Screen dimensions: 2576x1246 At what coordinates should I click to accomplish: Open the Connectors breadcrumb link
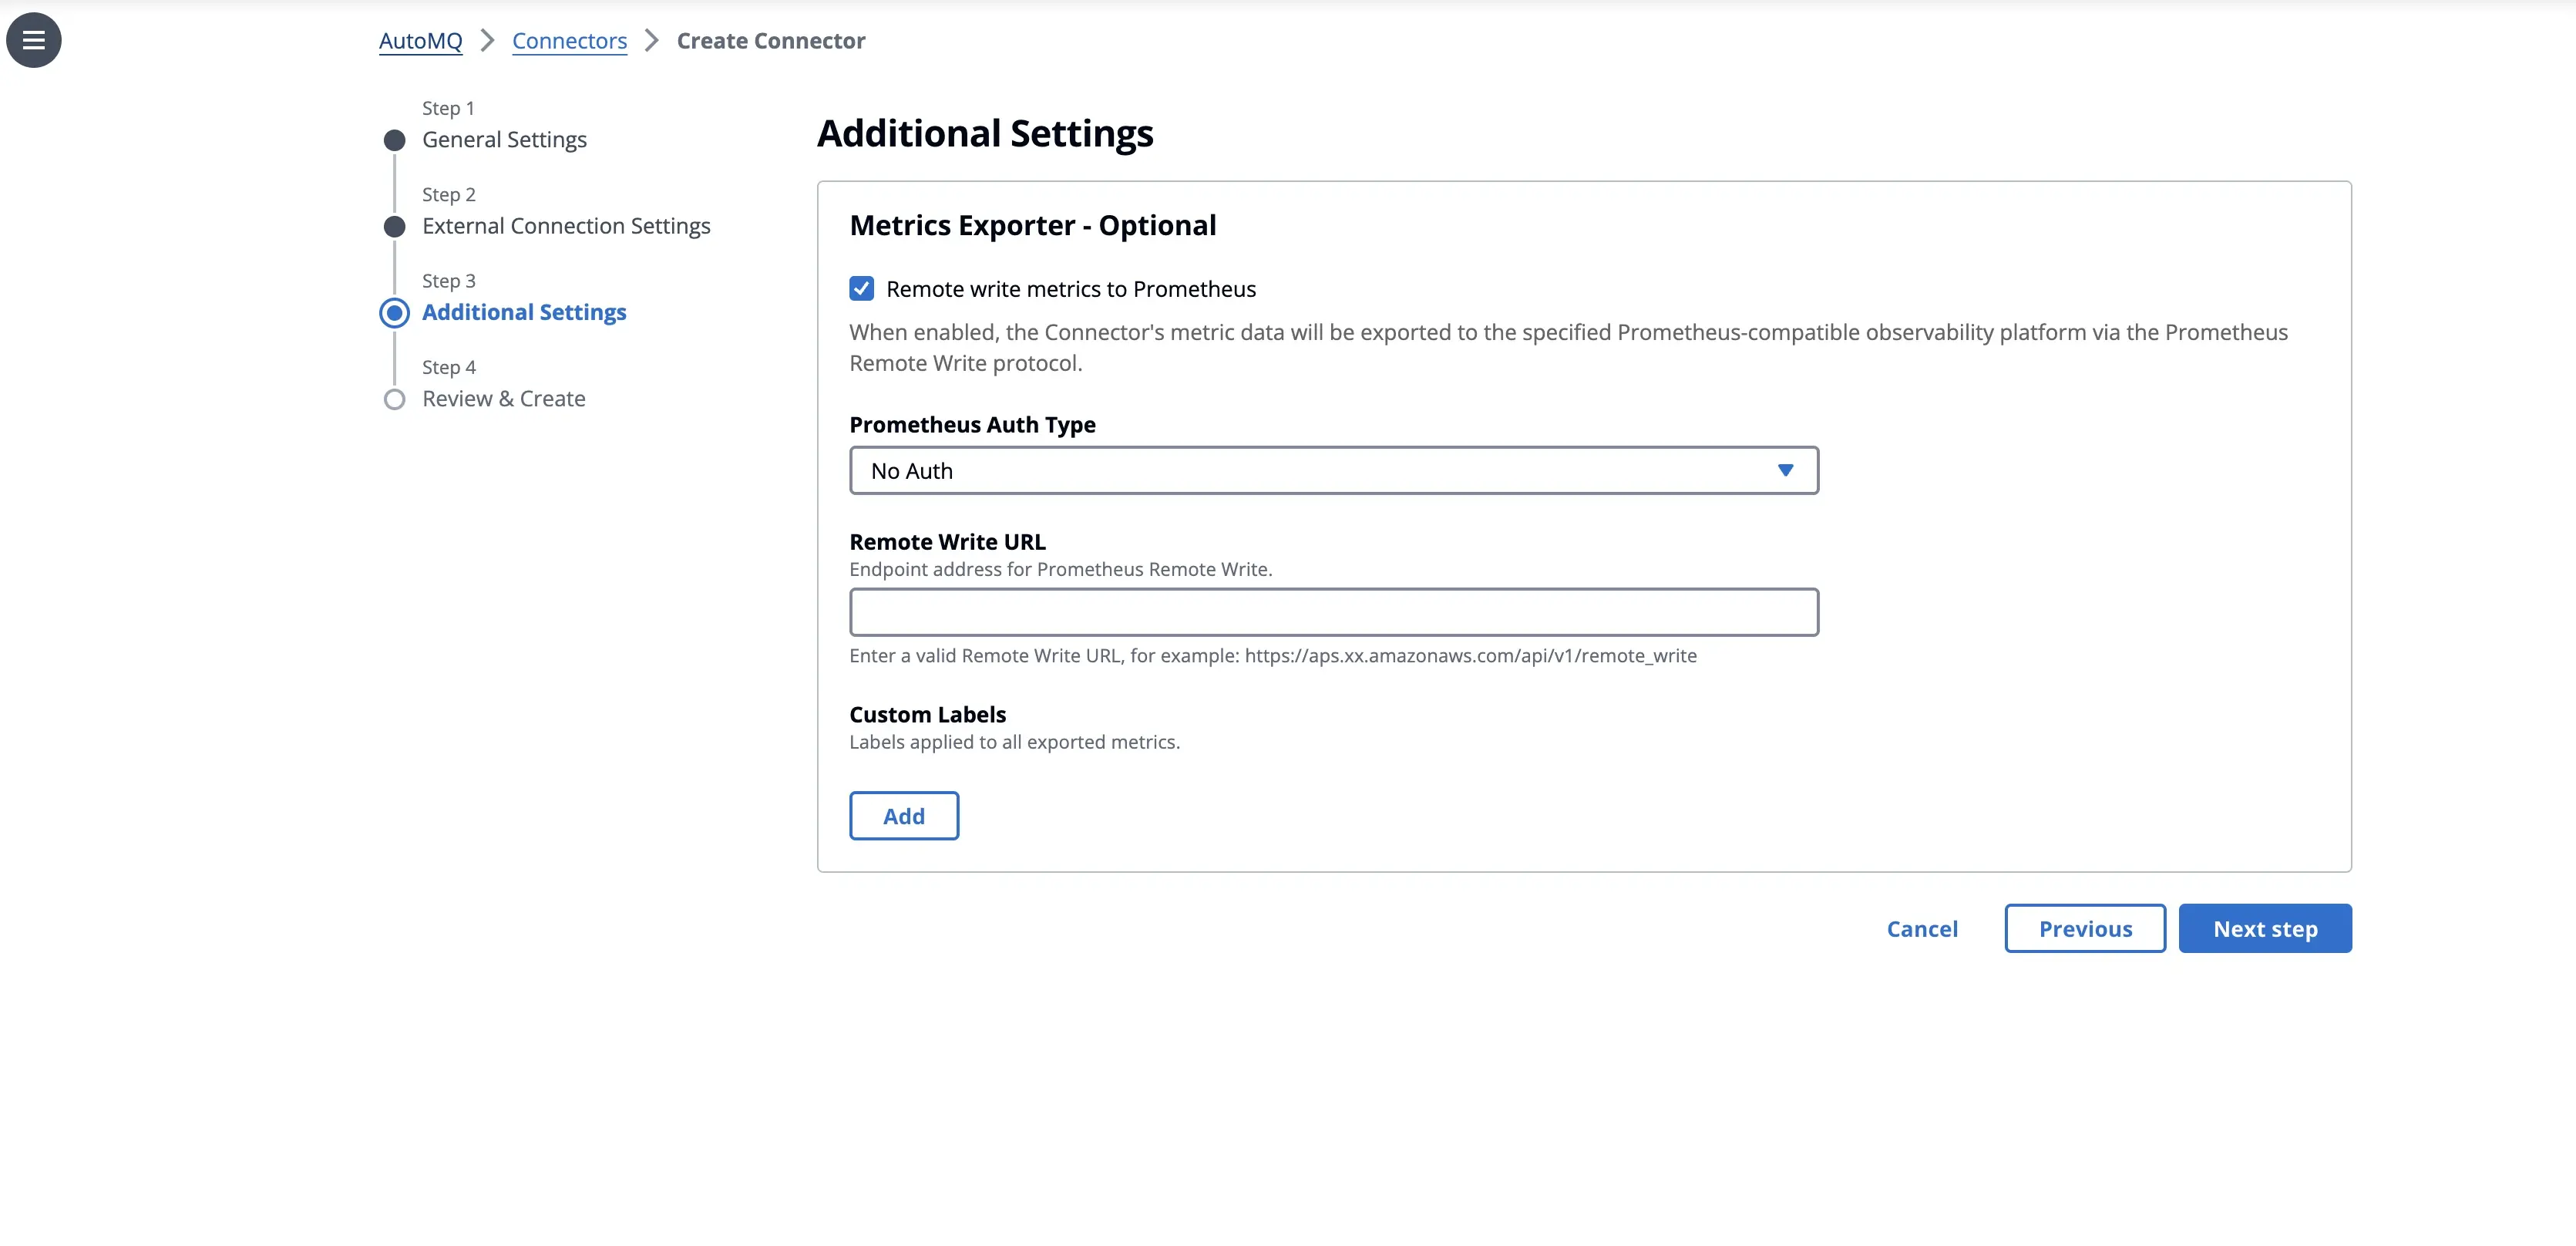click(569, 41)
